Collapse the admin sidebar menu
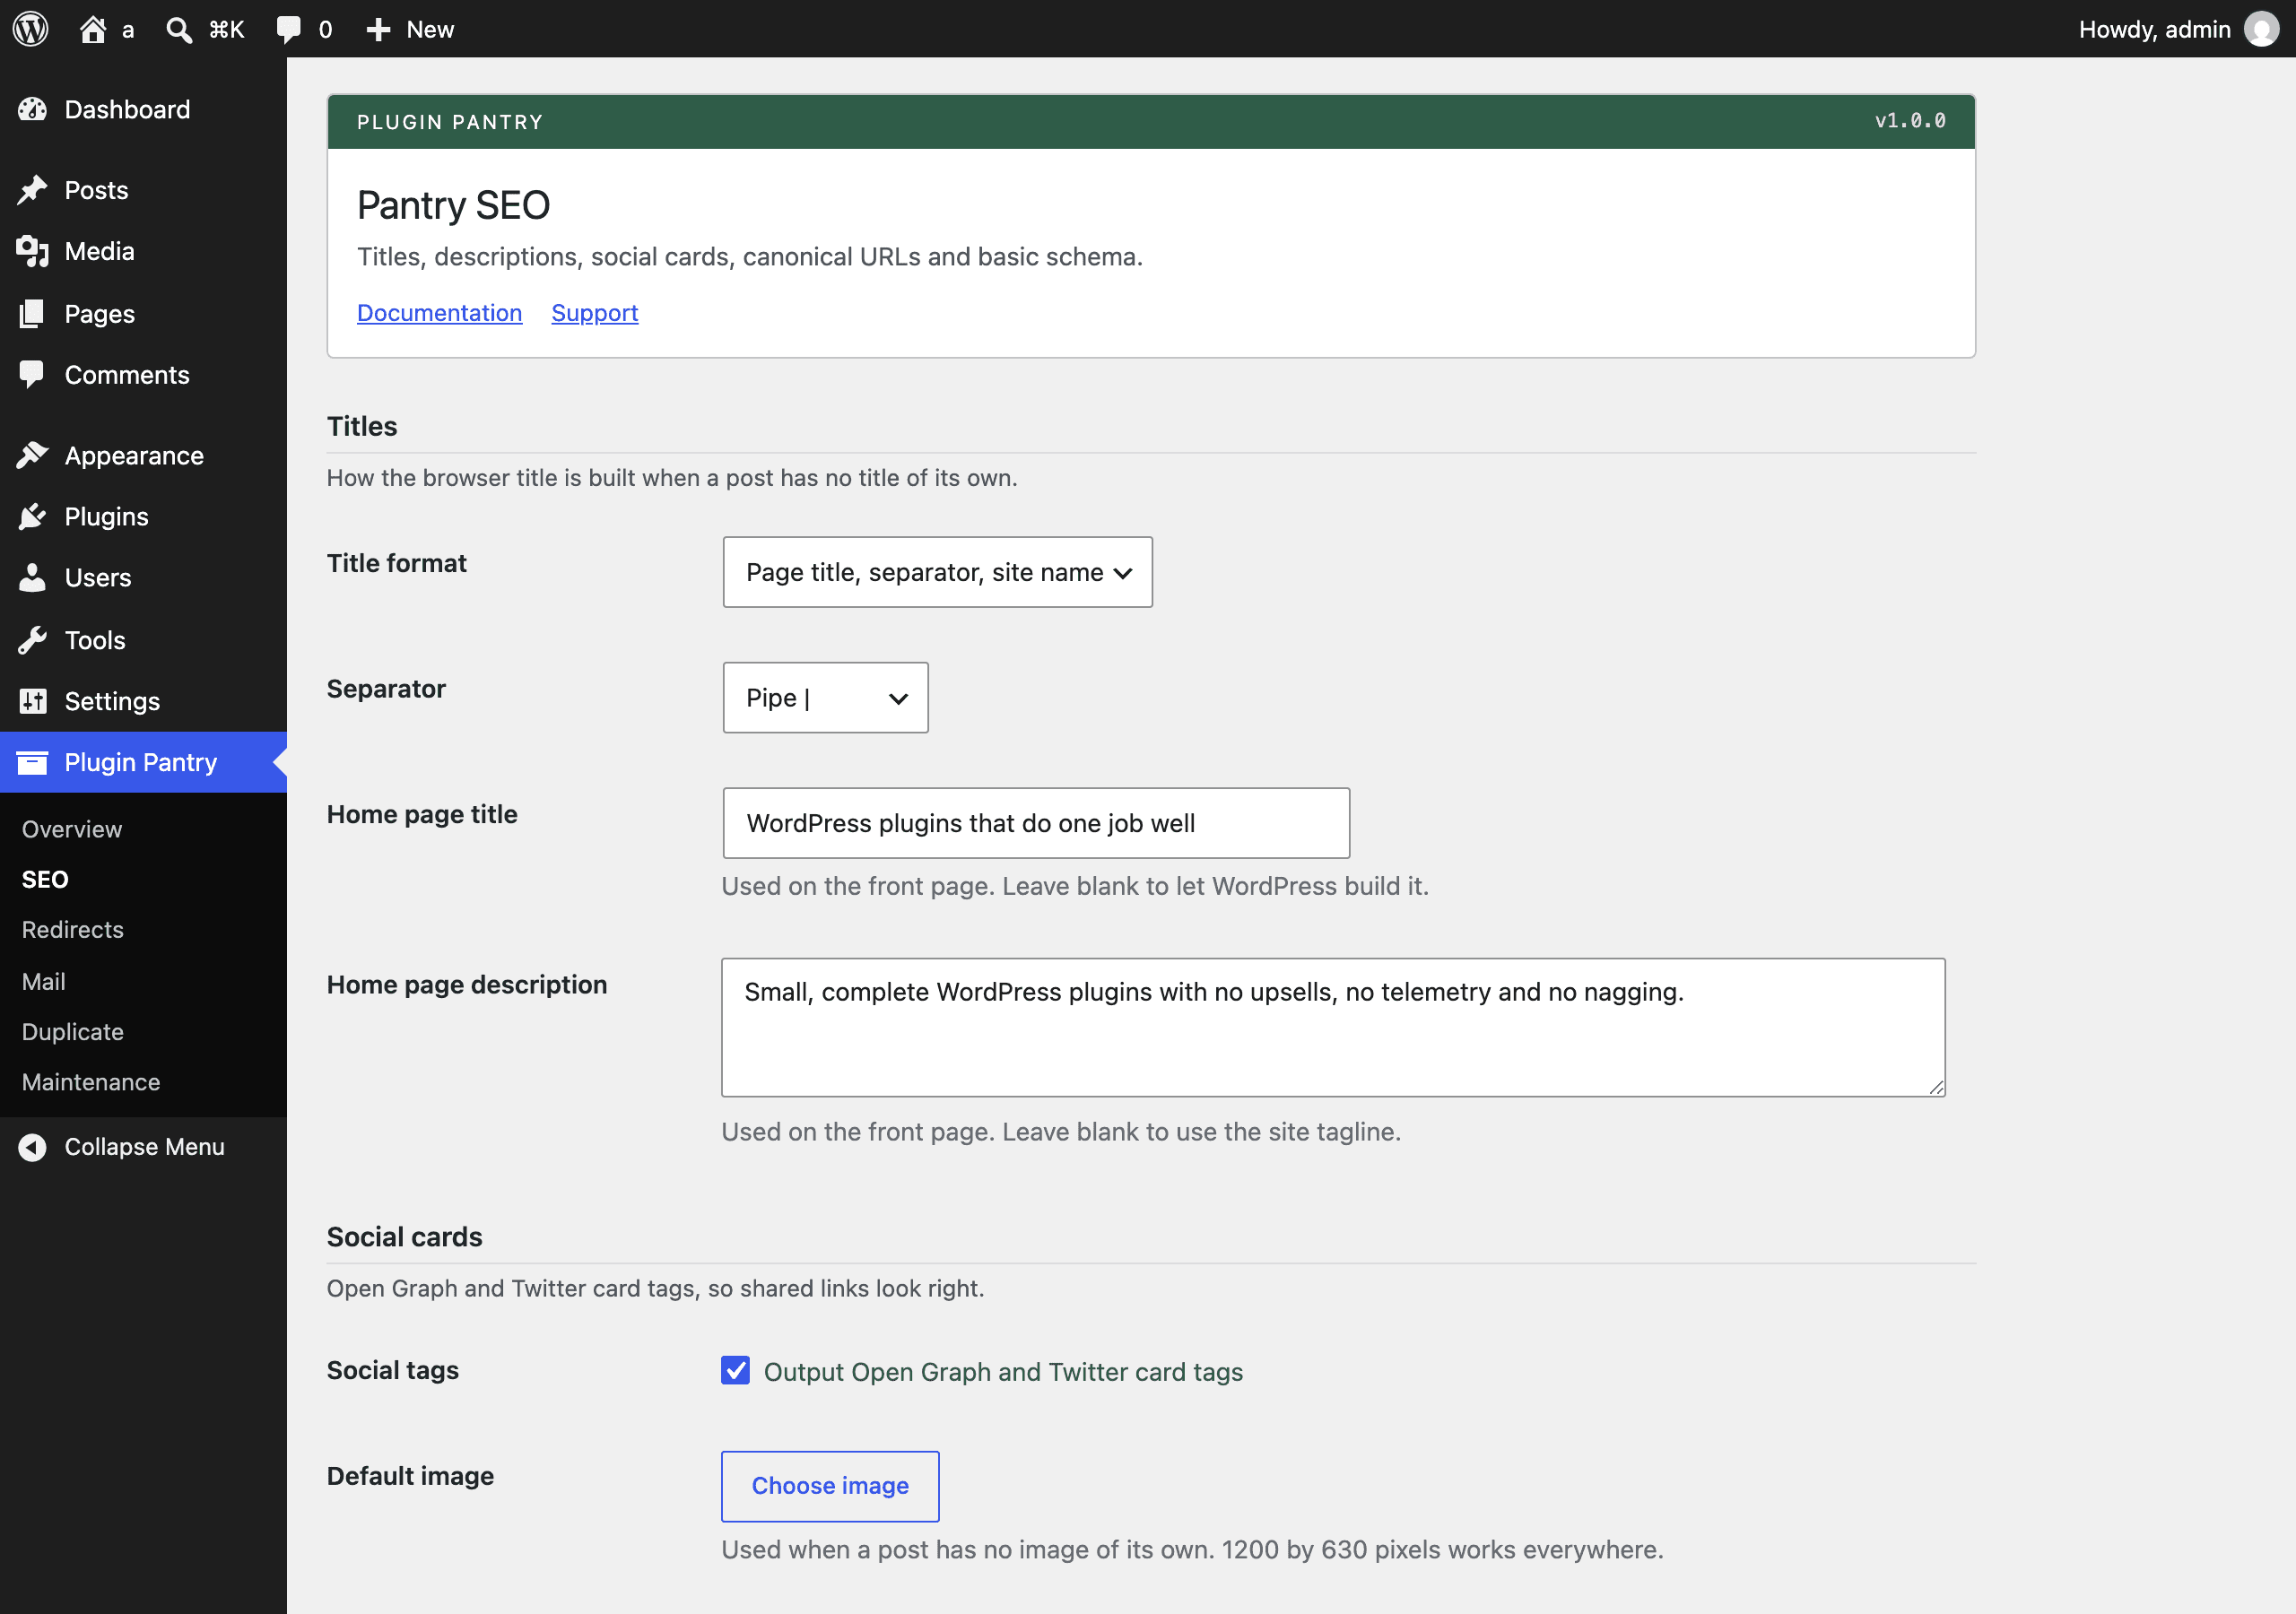 143,1147
